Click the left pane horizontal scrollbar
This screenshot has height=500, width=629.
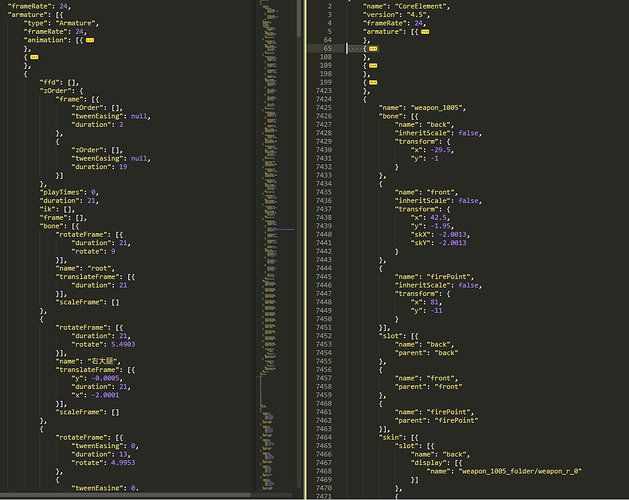(x=125, y=495)
